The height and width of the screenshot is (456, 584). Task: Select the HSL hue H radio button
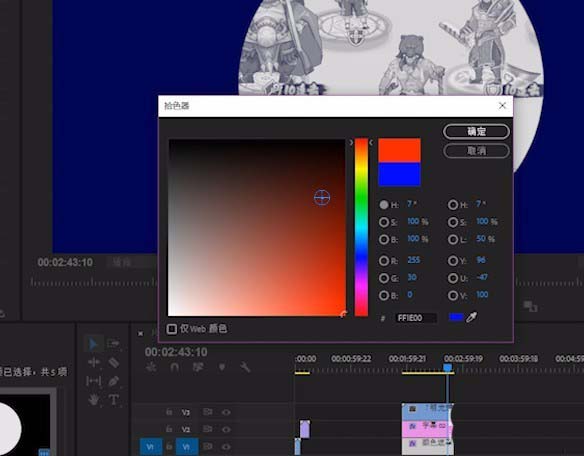point(453,205)
